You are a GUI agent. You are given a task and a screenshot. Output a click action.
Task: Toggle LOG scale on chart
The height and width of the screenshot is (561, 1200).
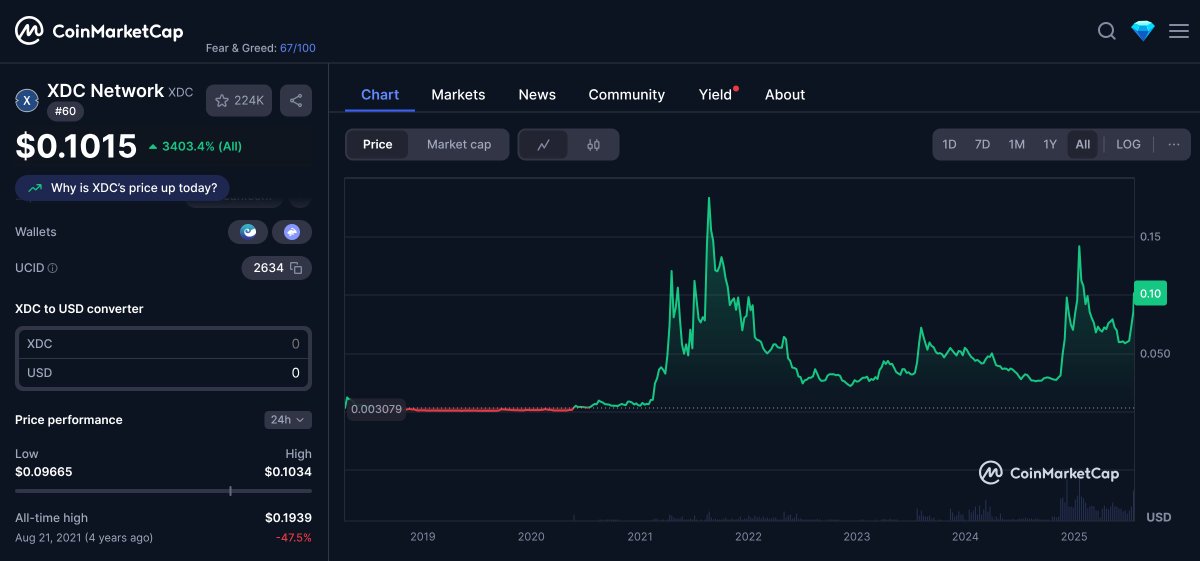coord(1129,145)
